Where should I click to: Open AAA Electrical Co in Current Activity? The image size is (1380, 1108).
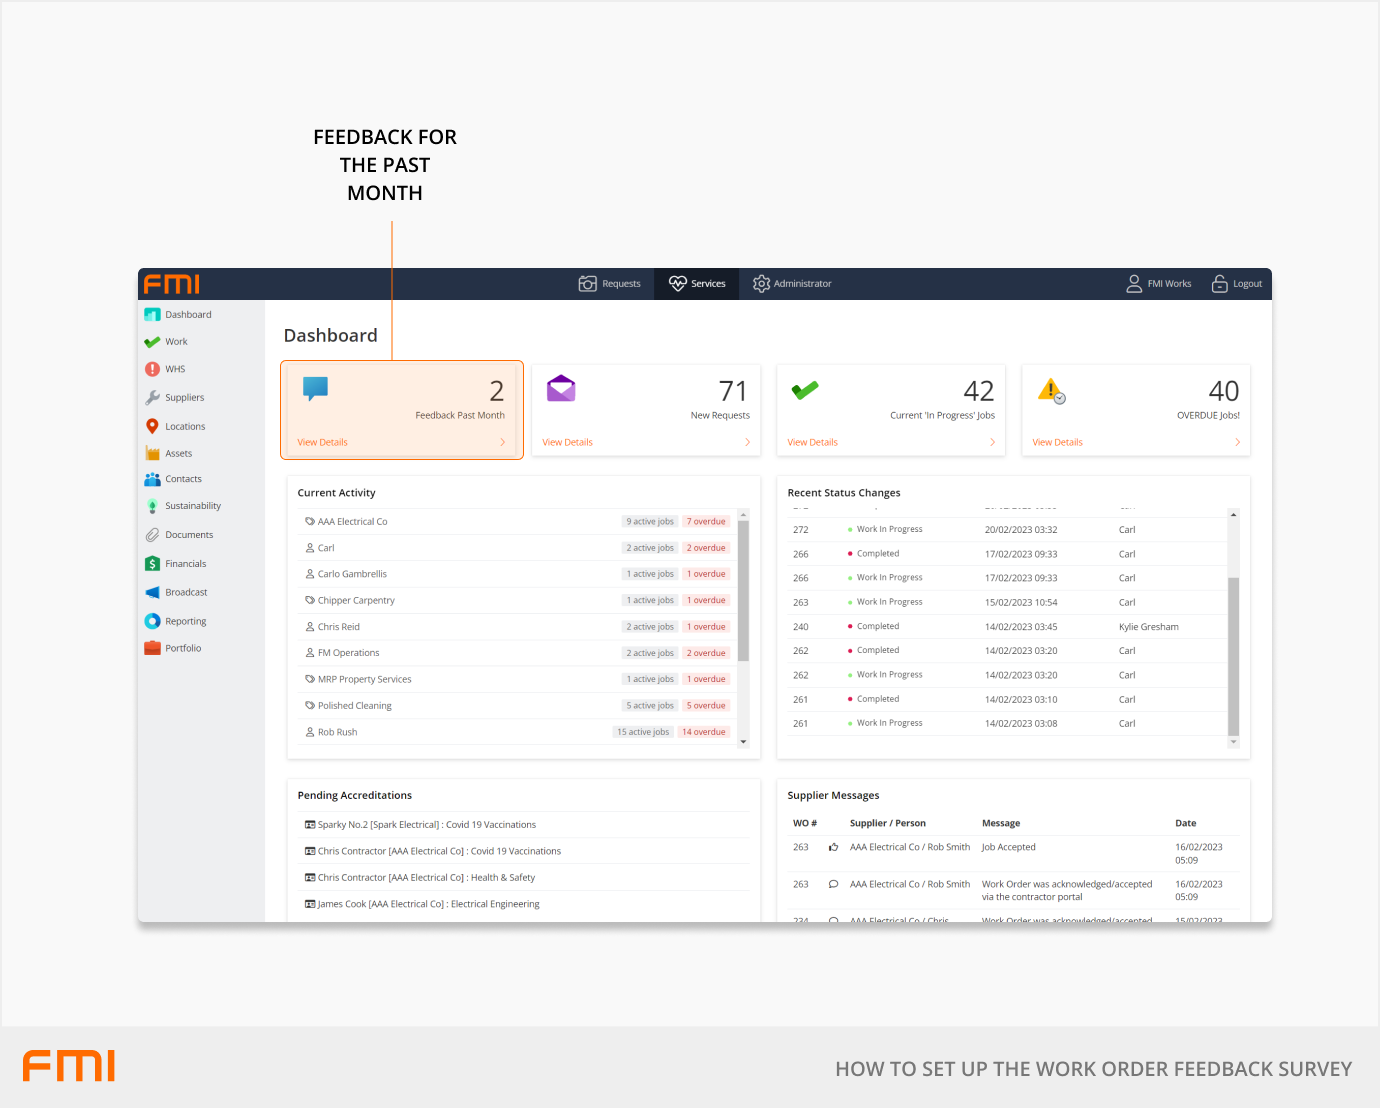point(352,522)
